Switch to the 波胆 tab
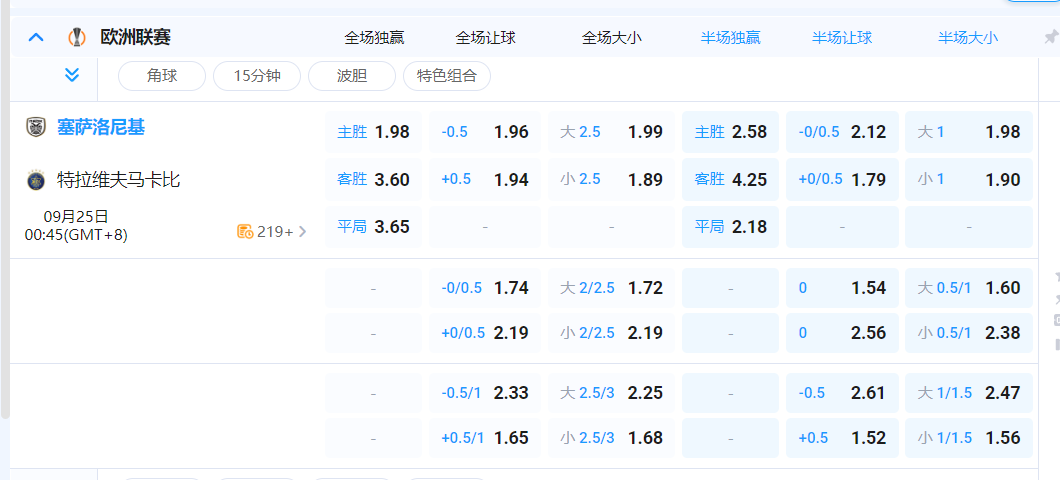 click(352, 75)
